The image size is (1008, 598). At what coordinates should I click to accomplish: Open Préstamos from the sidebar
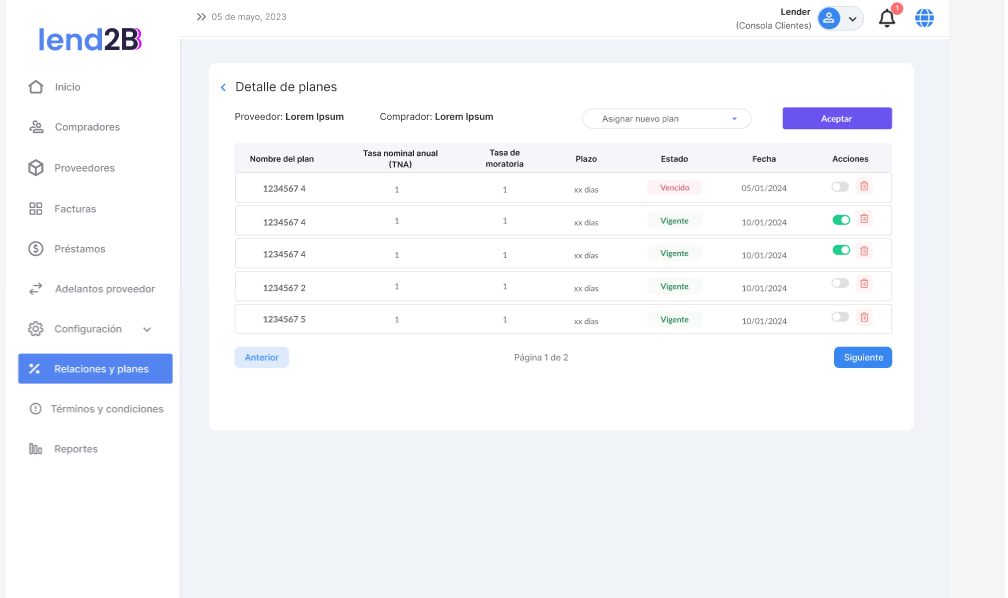(x=79, y=249)
